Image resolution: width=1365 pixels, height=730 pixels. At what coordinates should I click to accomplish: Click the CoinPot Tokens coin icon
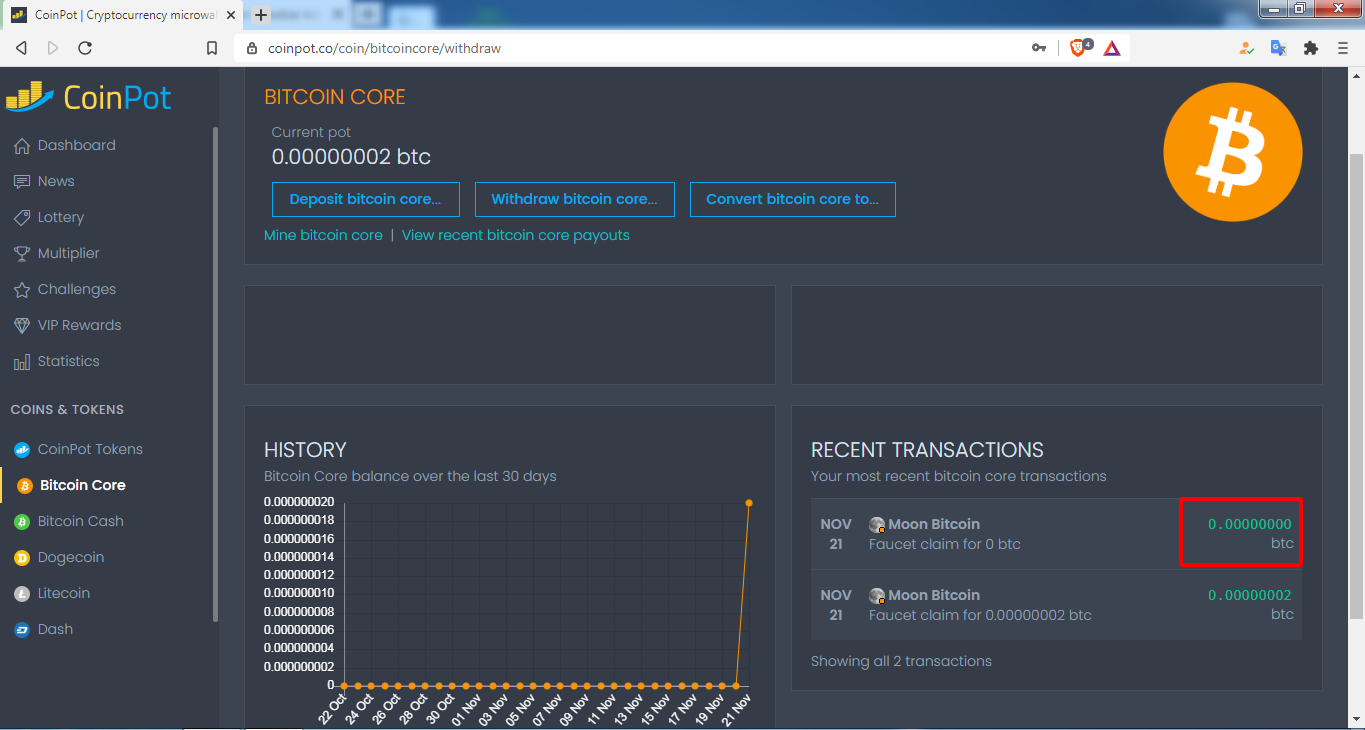pyautogui.click(x=21, y=450)
